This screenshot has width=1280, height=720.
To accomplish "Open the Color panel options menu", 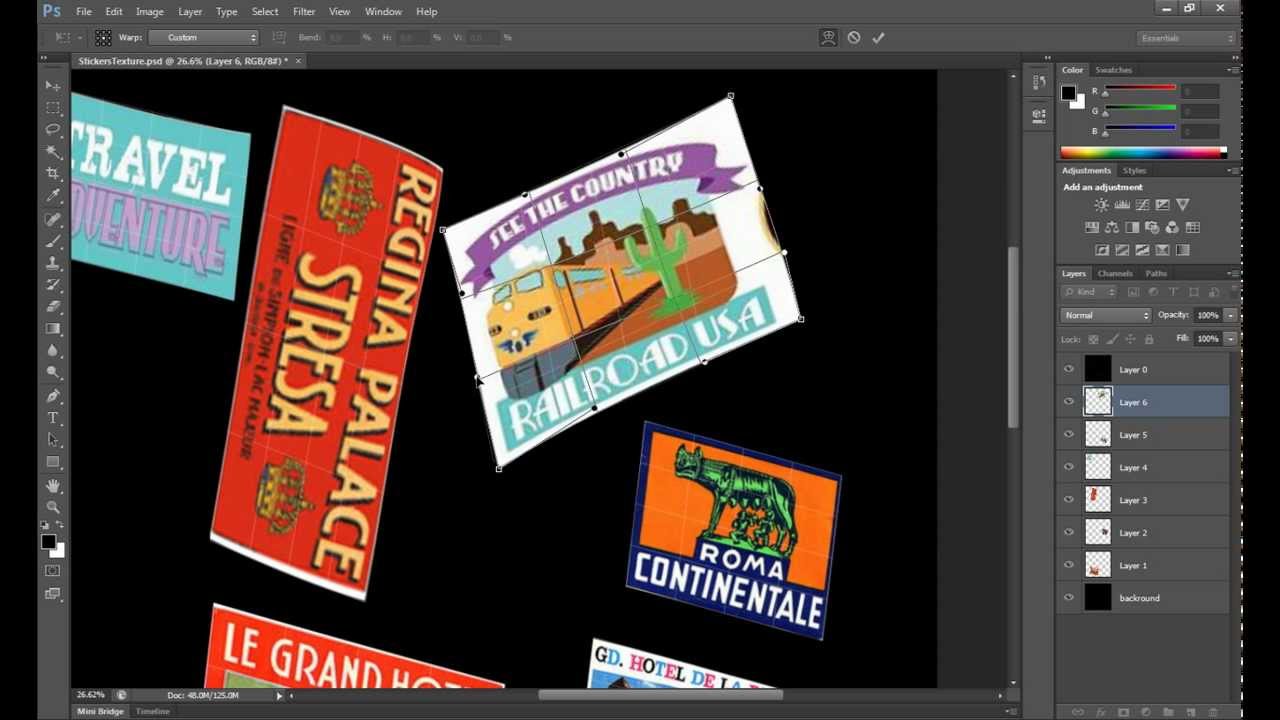I will tap(1232, 70).
